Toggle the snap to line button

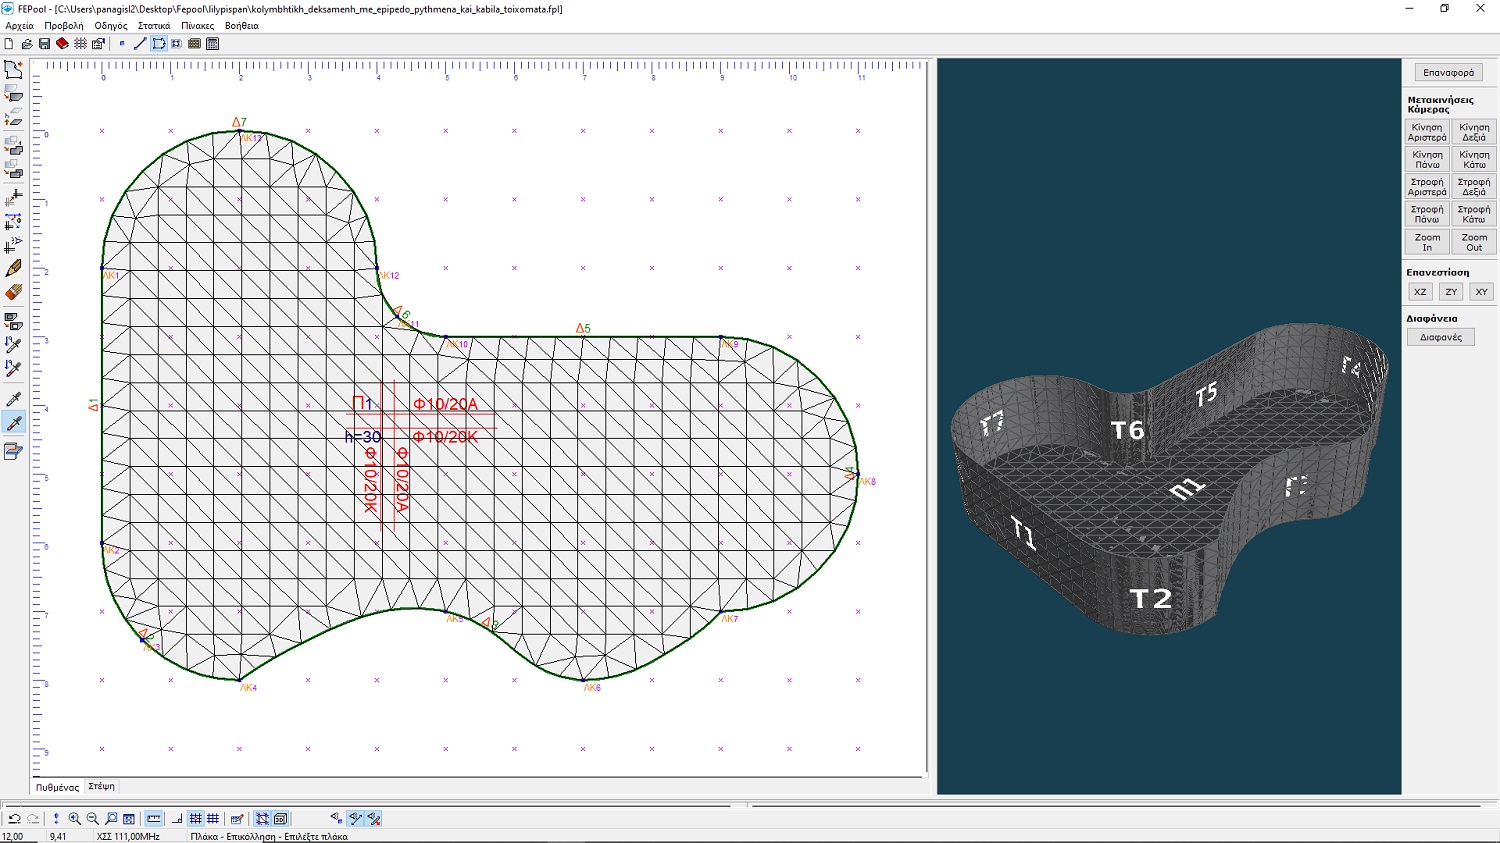[x=356, y=819]
